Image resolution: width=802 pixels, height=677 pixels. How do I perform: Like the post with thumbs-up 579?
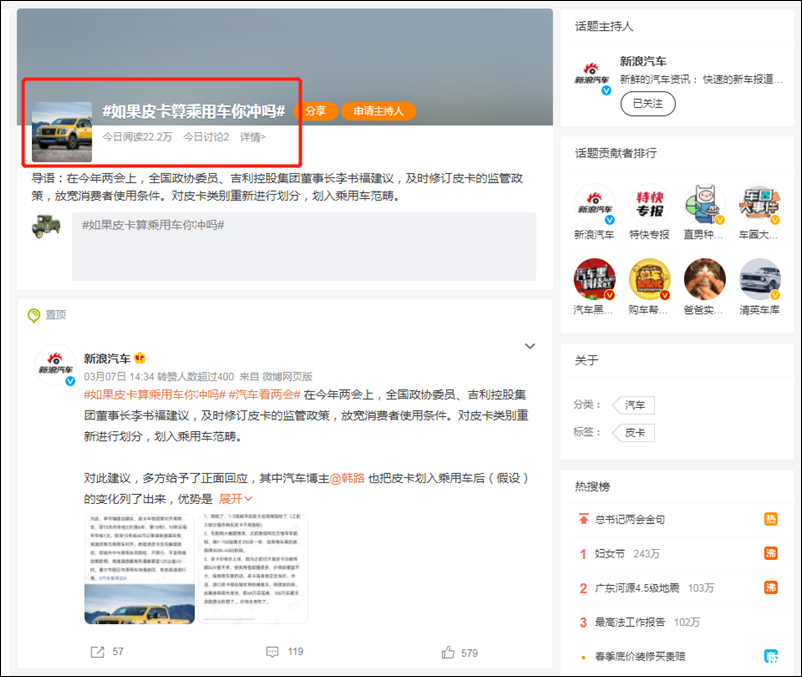click(448, 652)
